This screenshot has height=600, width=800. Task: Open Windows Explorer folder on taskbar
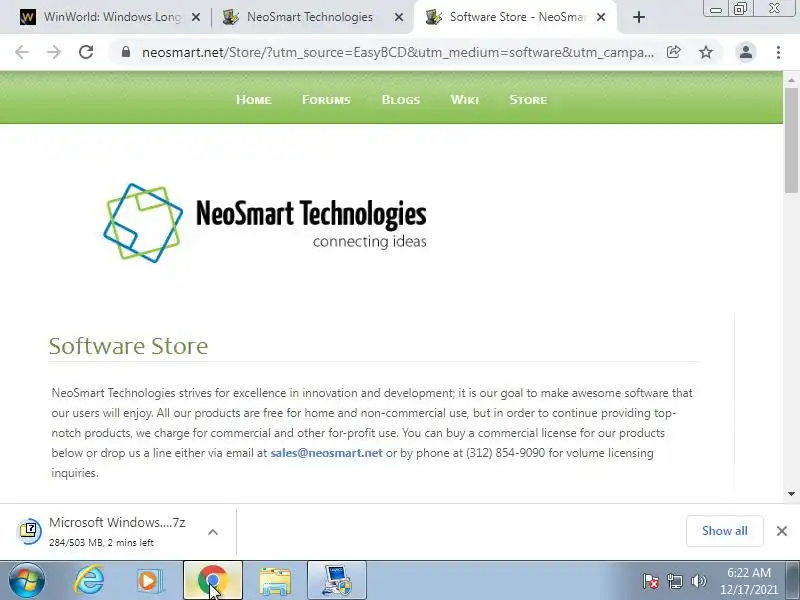275,581
